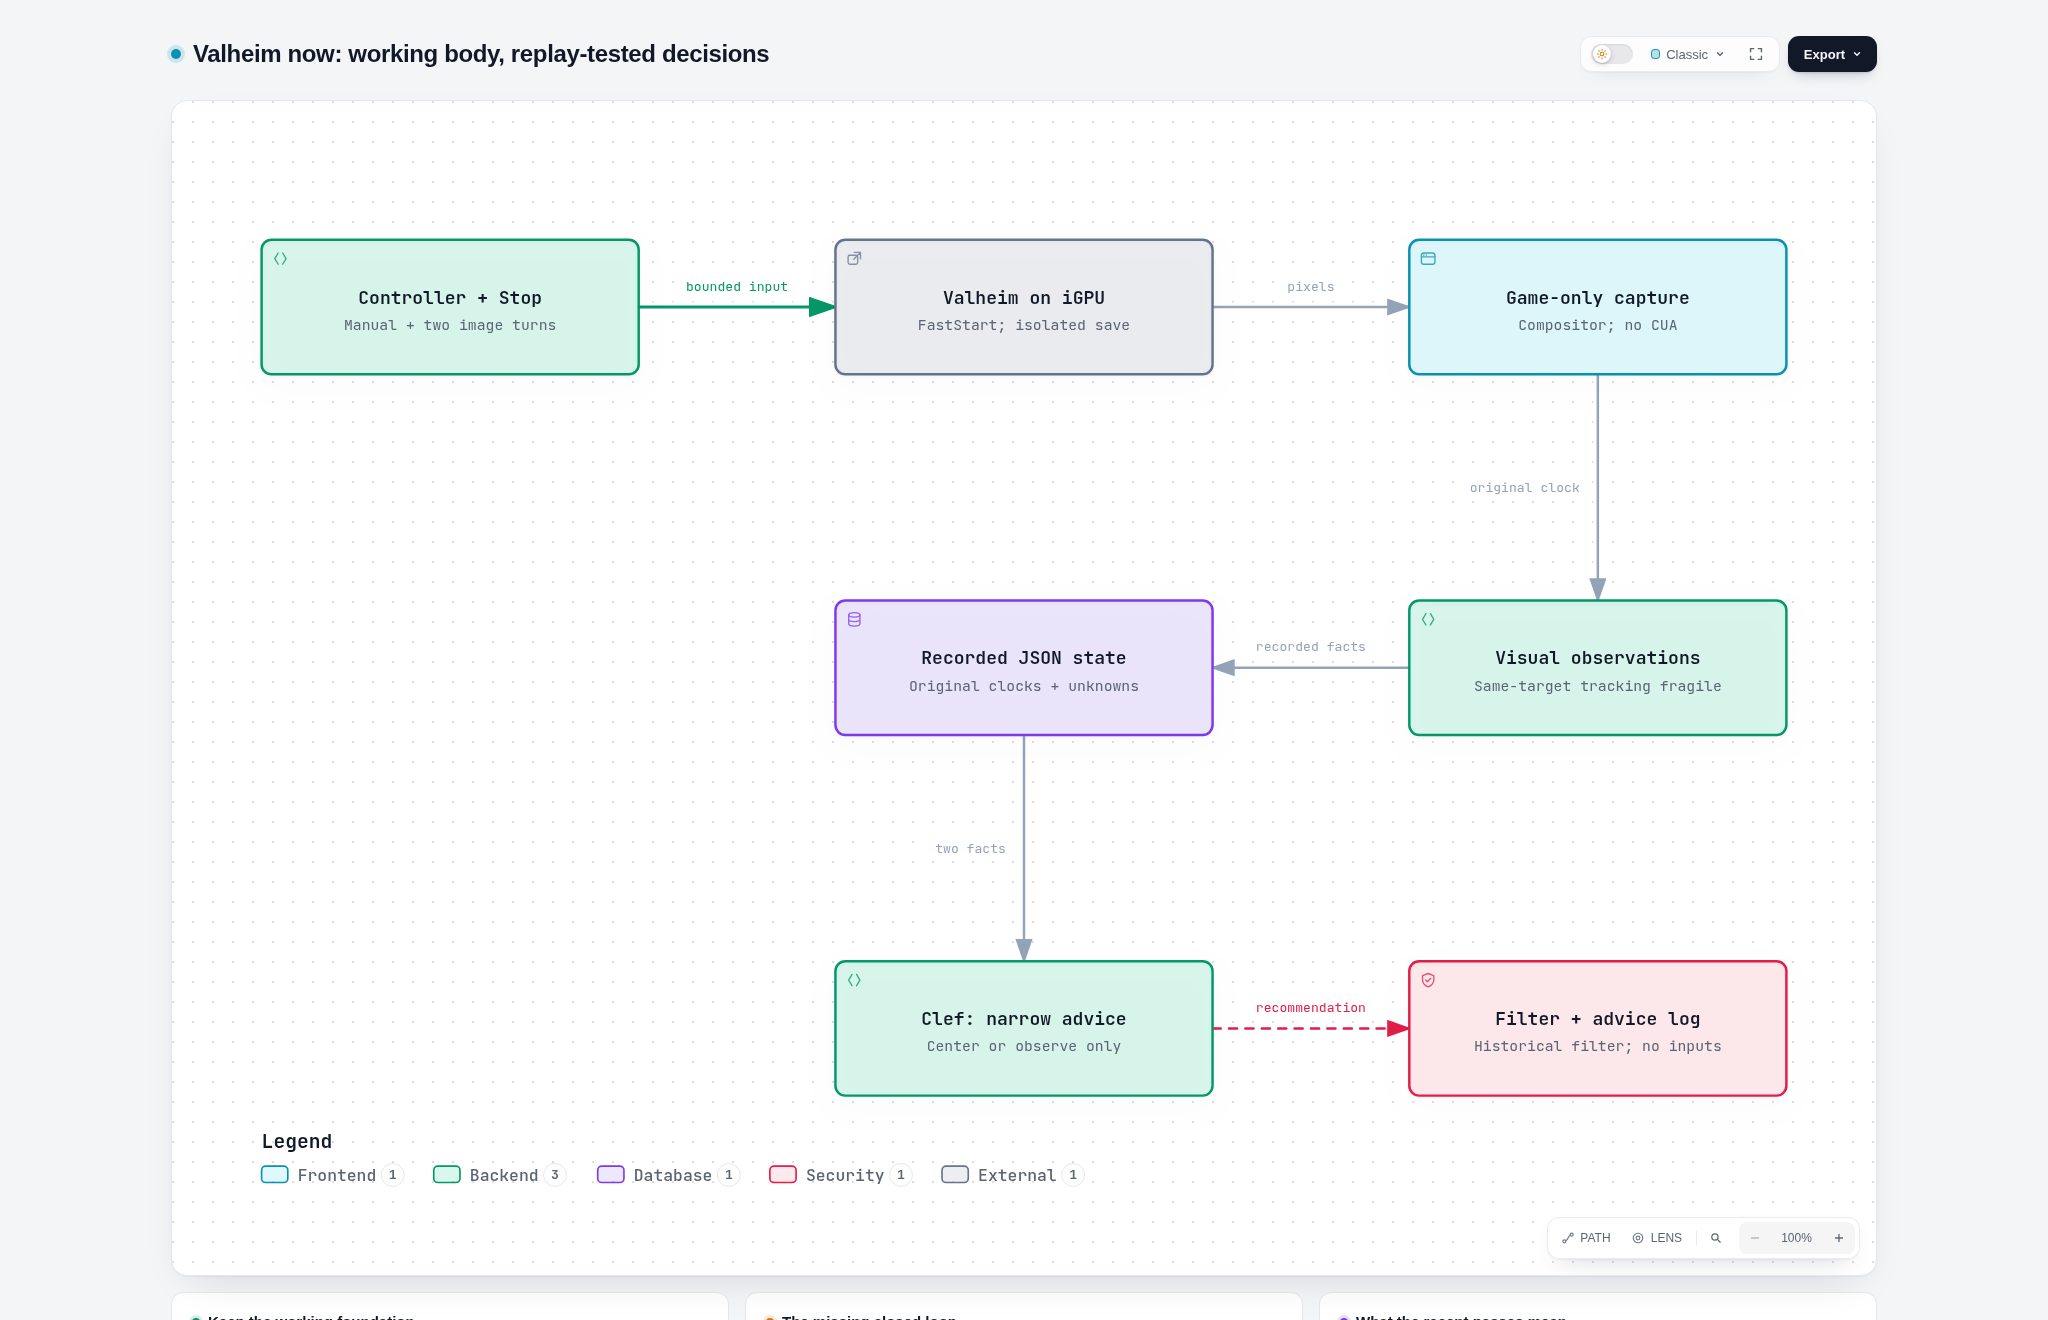Select the Recorded JSON state node
The width and height of the screenshot is (2048, 1320).
click(1024, 668)
